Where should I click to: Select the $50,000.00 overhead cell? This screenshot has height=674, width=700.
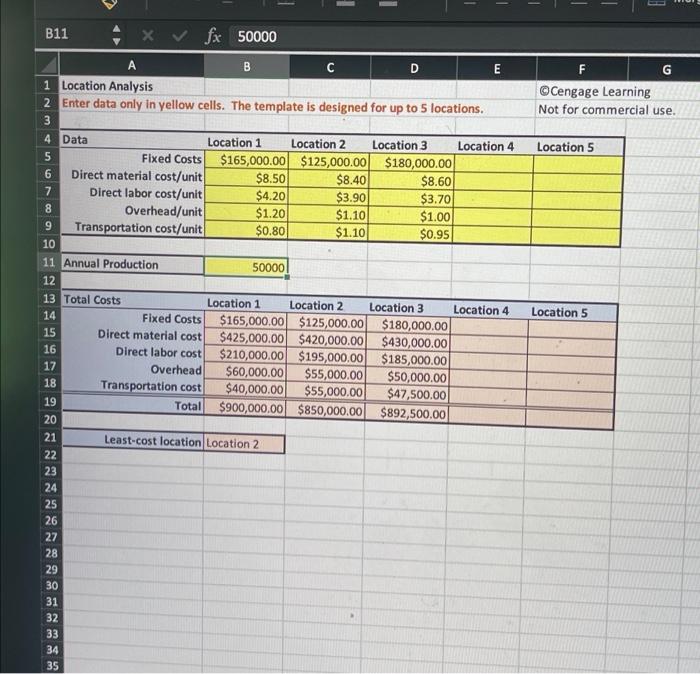coord(407,377)
